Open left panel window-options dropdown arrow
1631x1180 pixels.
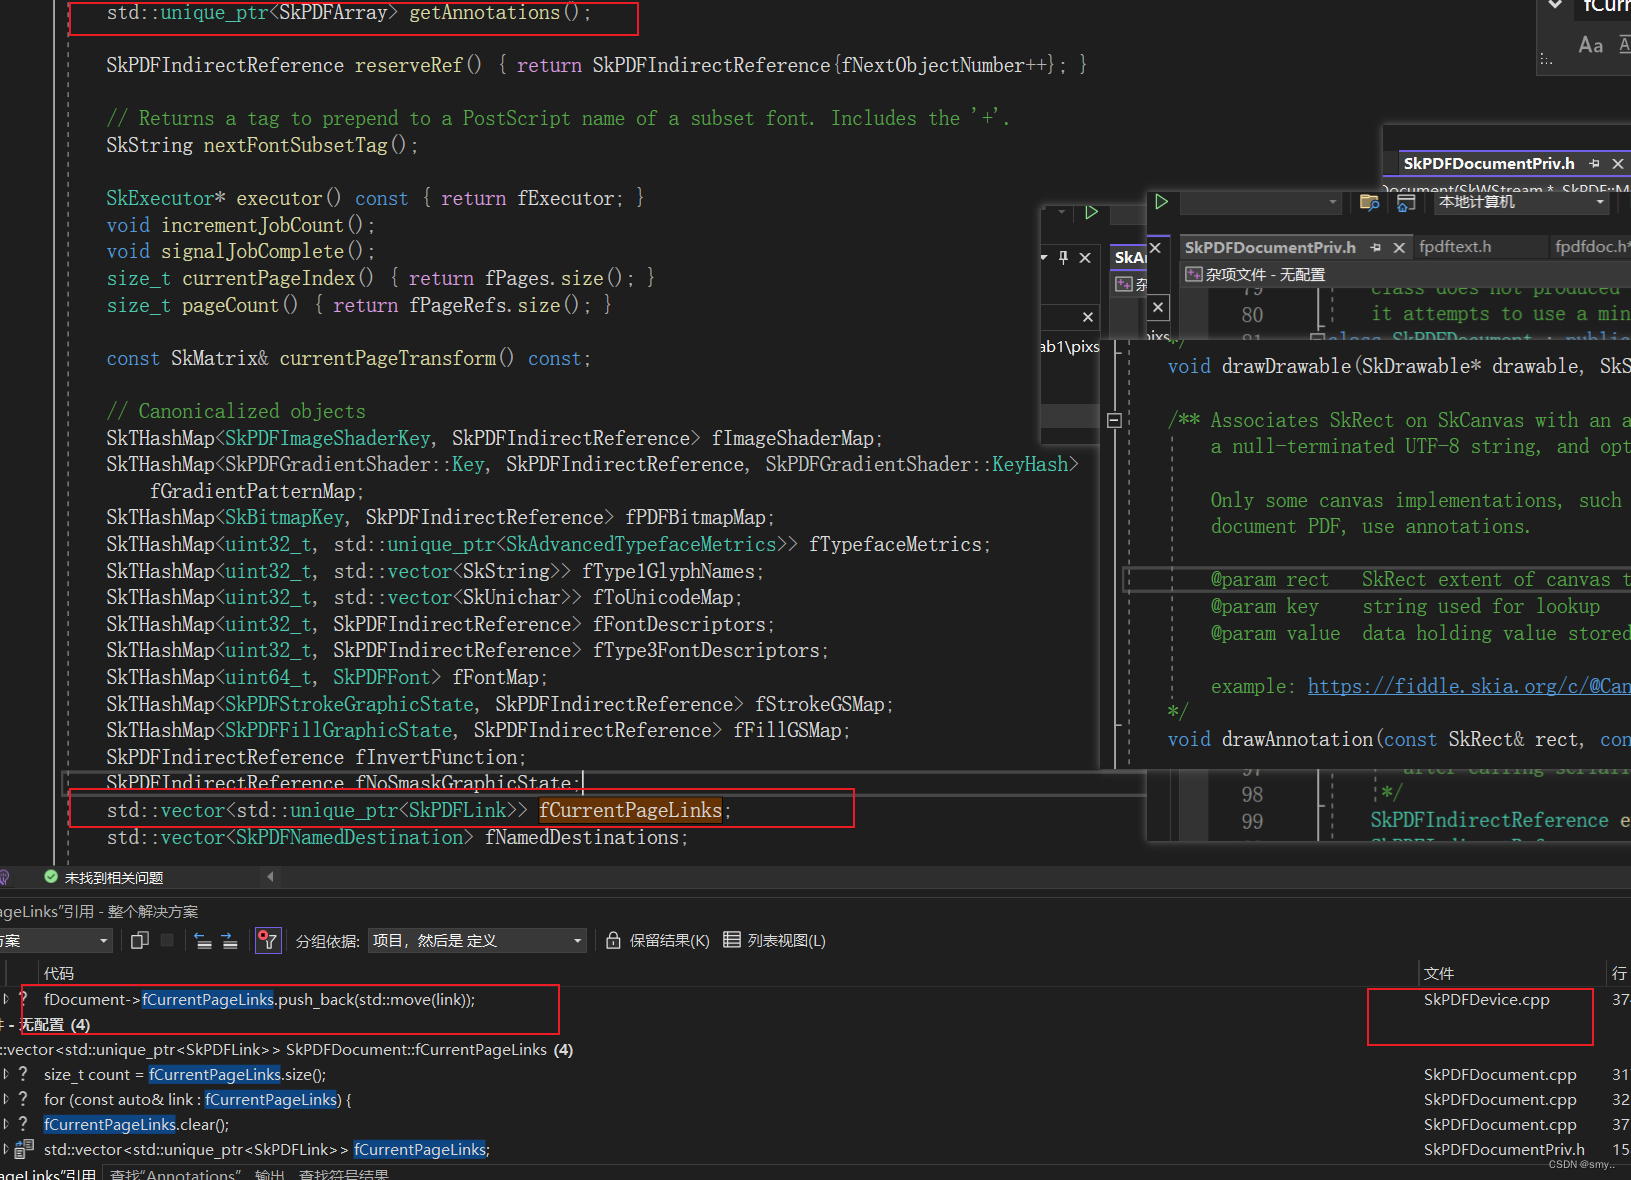pyautogui.click(x=1045, y=257)
